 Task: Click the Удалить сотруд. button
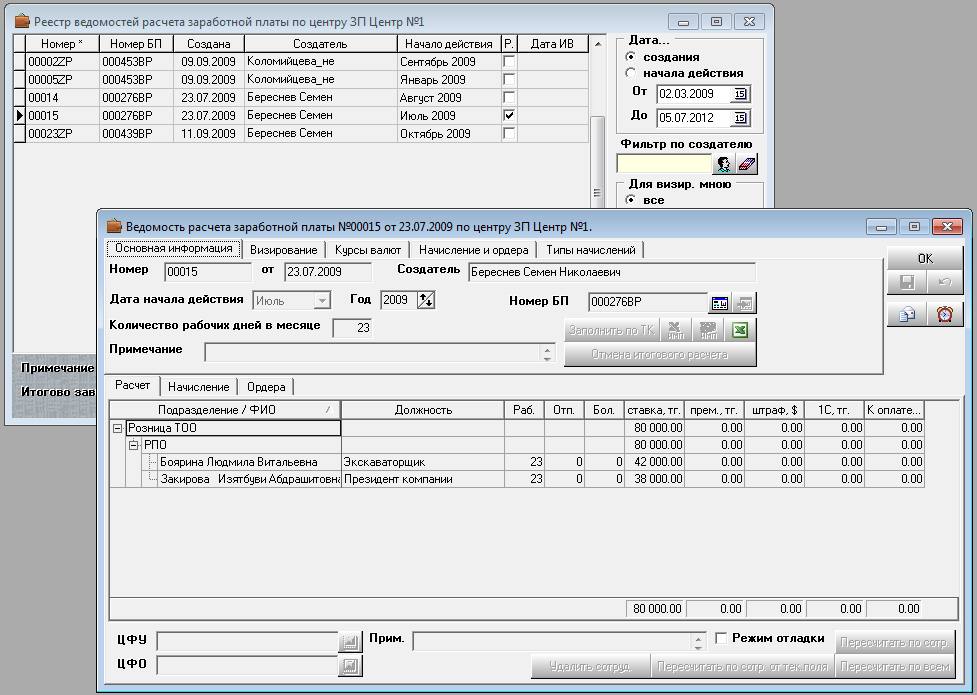point(590,666)
